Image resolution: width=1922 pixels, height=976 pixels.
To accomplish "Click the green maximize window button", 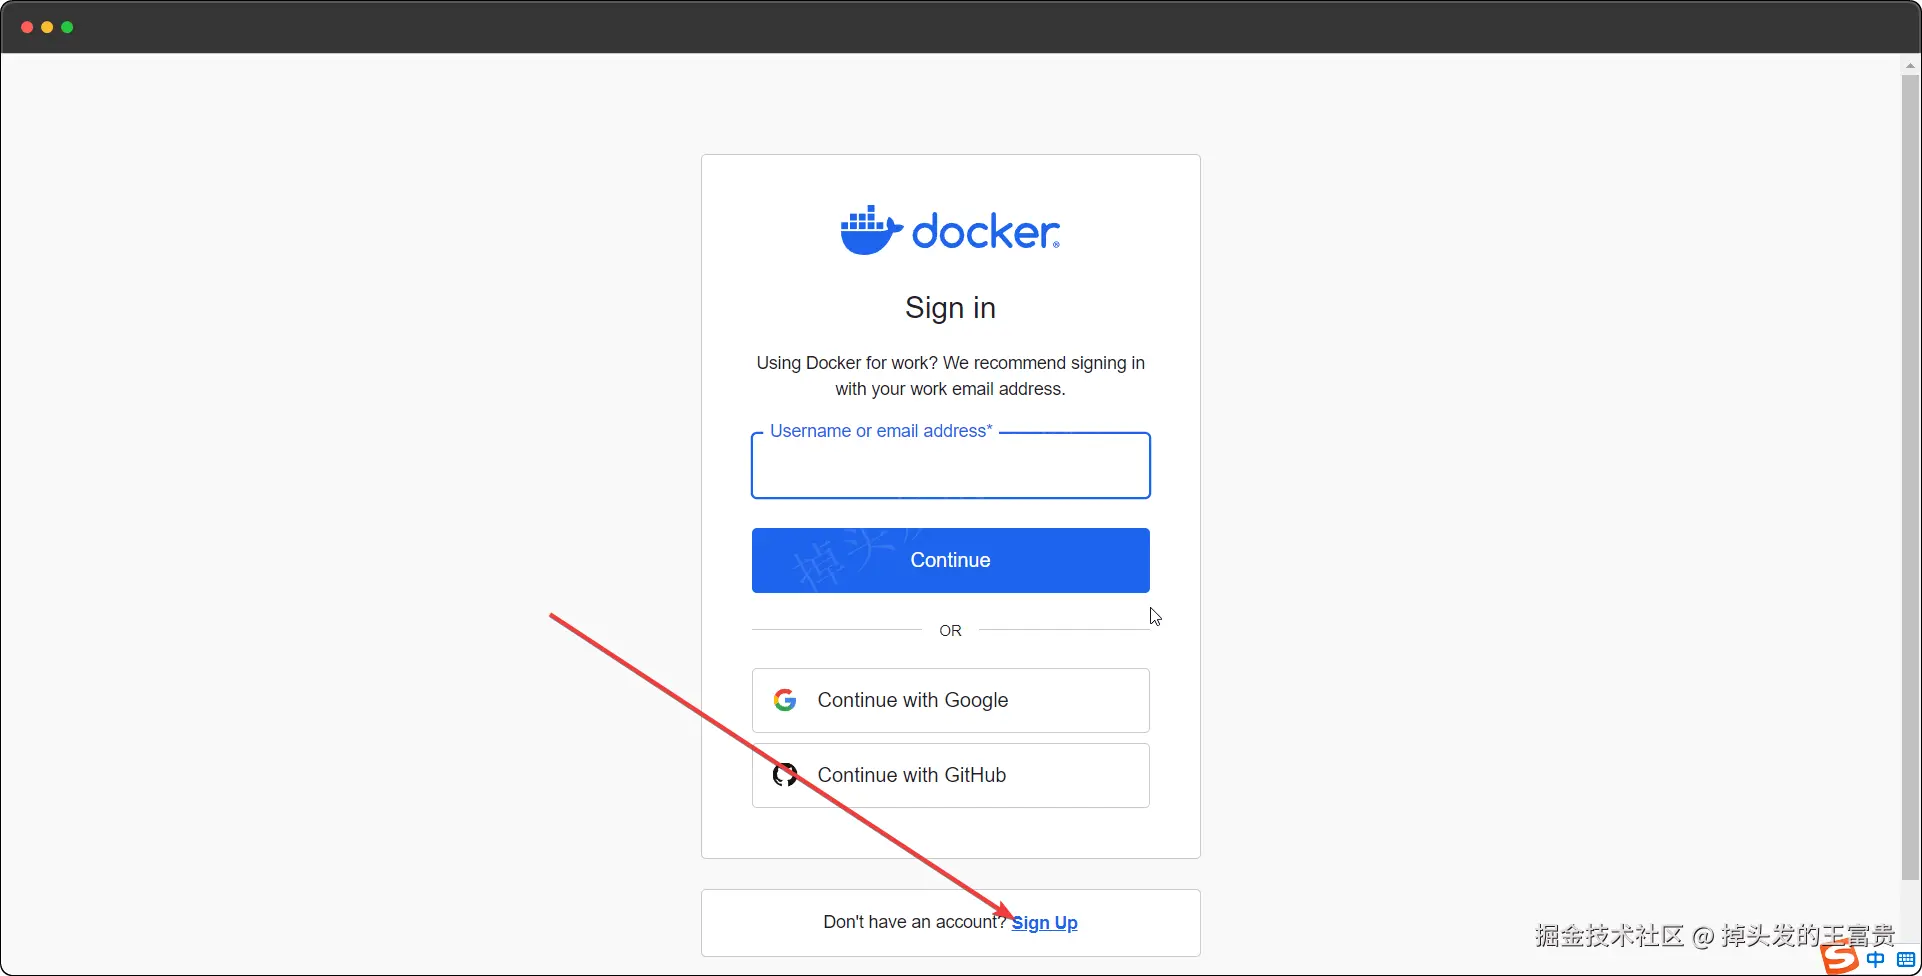I will [67, 27].
